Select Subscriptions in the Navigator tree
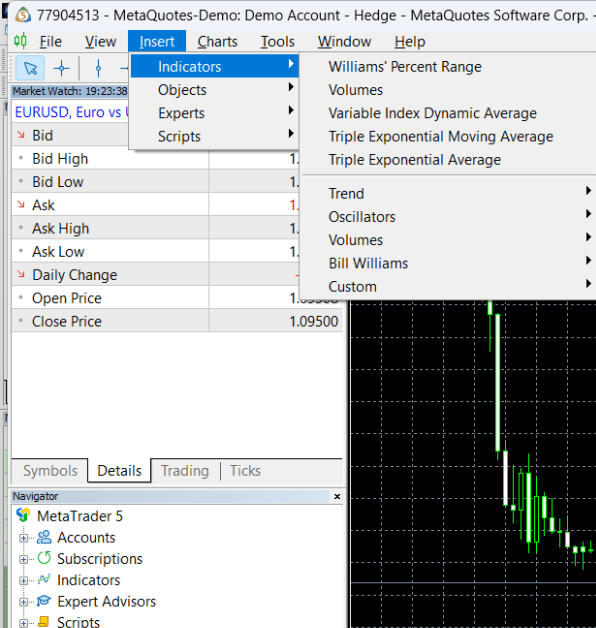 [100, 559]
